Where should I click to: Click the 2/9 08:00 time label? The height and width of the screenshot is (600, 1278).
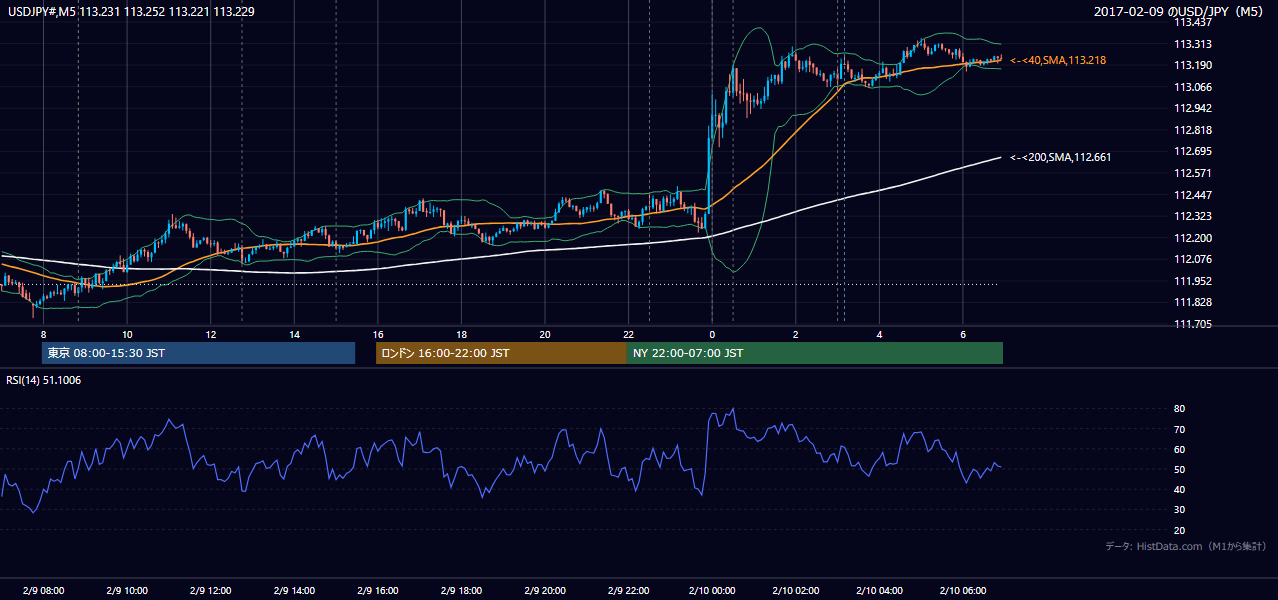43,590
